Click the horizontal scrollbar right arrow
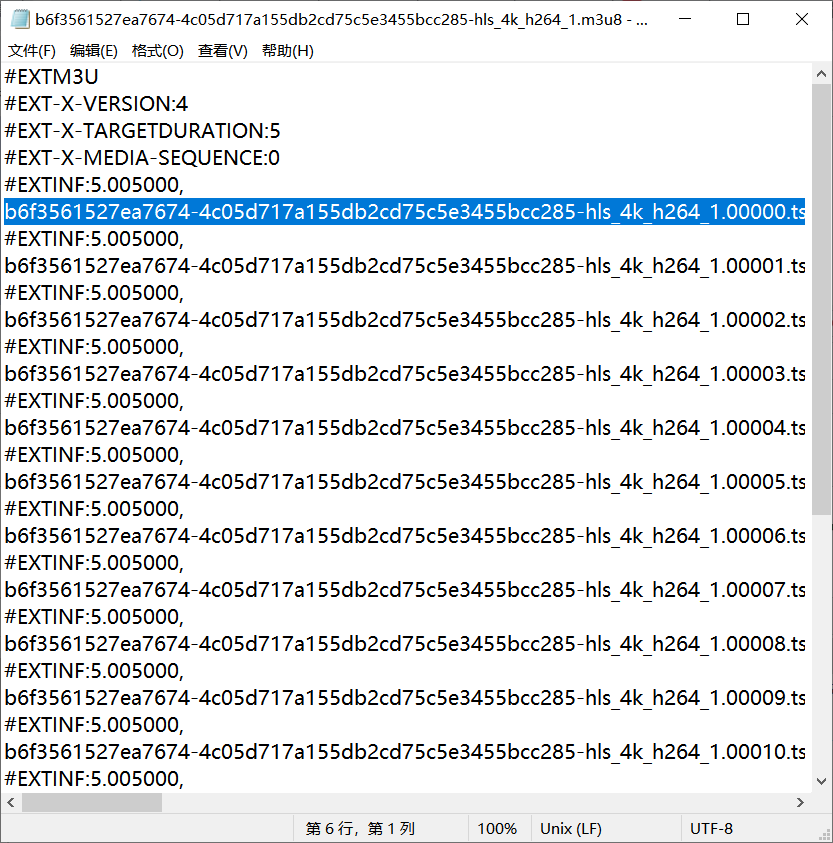The image size is (833, 843). tap(800, 803)
